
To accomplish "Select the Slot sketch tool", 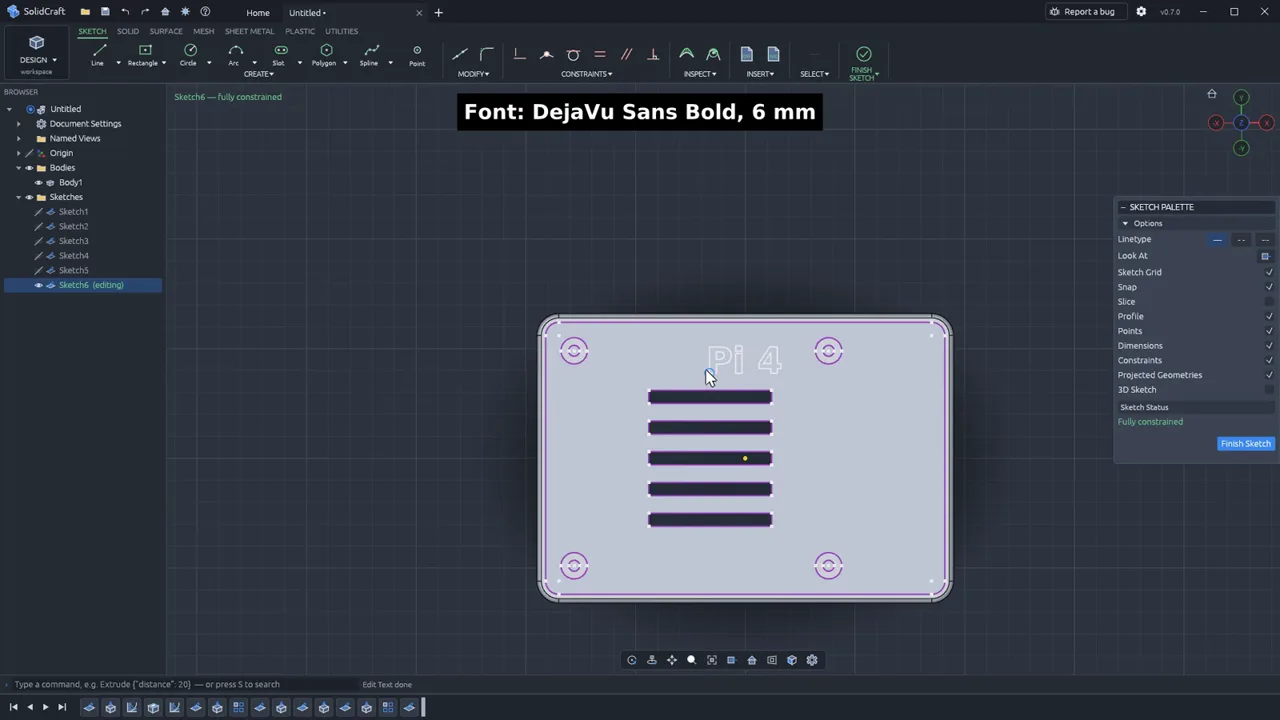I will (280, 55).
